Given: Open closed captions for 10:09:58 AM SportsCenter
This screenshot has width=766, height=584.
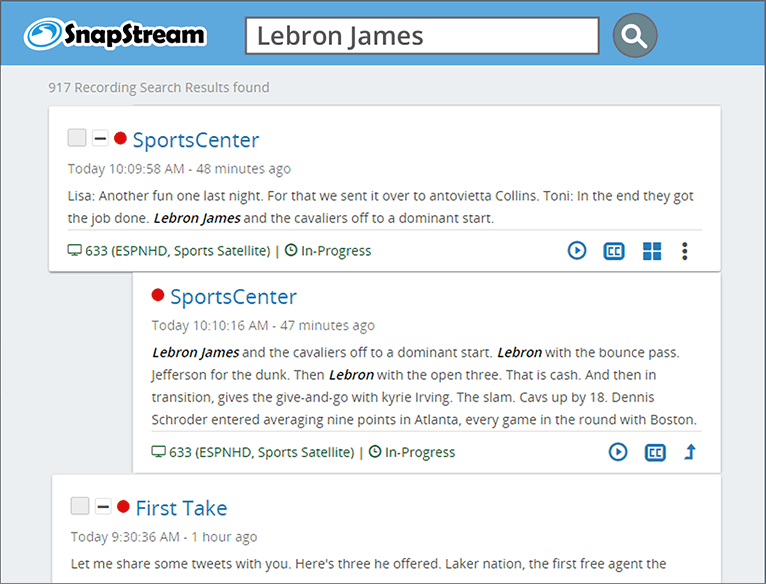Looking at the screenshot, I should point(614,251).
